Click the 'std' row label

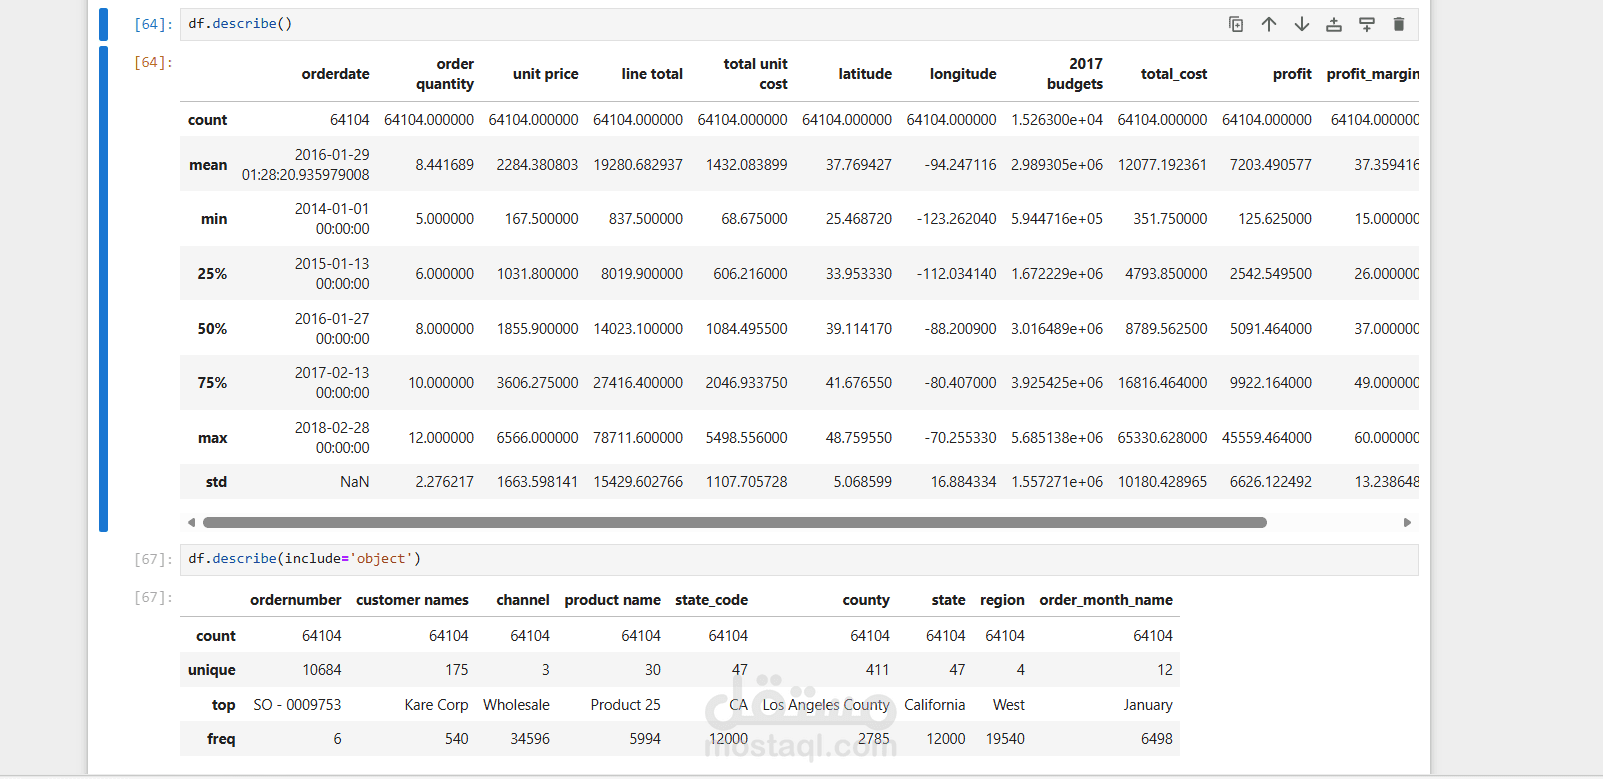tap(216, 482)
